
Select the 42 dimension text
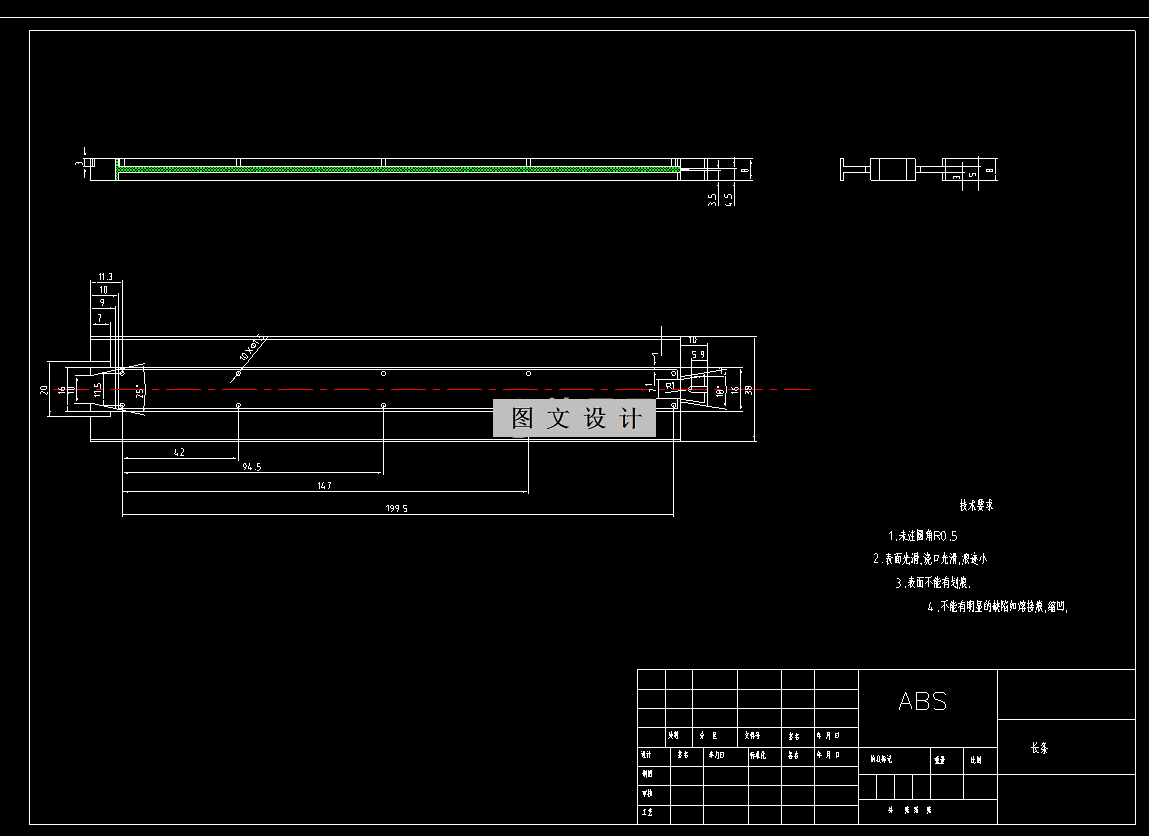180,452
